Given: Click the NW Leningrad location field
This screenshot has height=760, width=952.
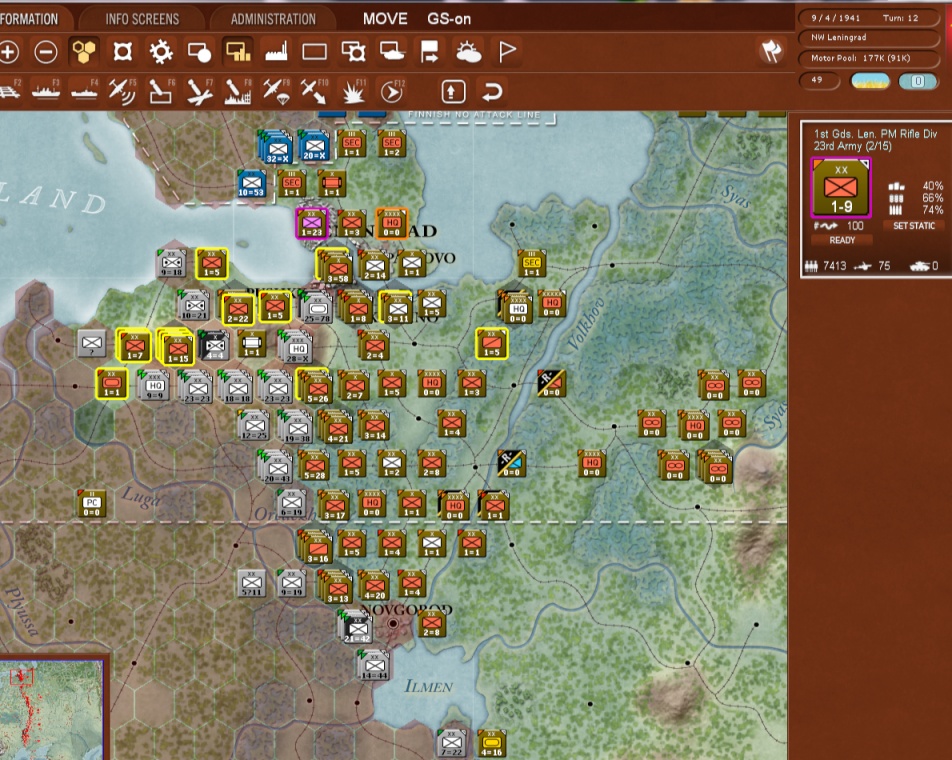Looking at the screenshot, I should click(x=869, y=38).
